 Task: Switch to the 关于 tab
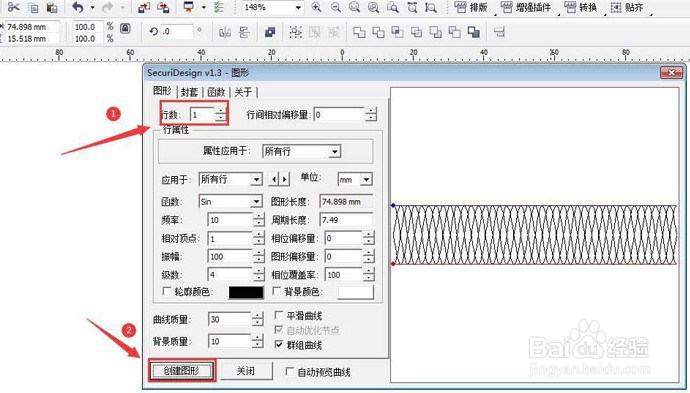[243, 92]
